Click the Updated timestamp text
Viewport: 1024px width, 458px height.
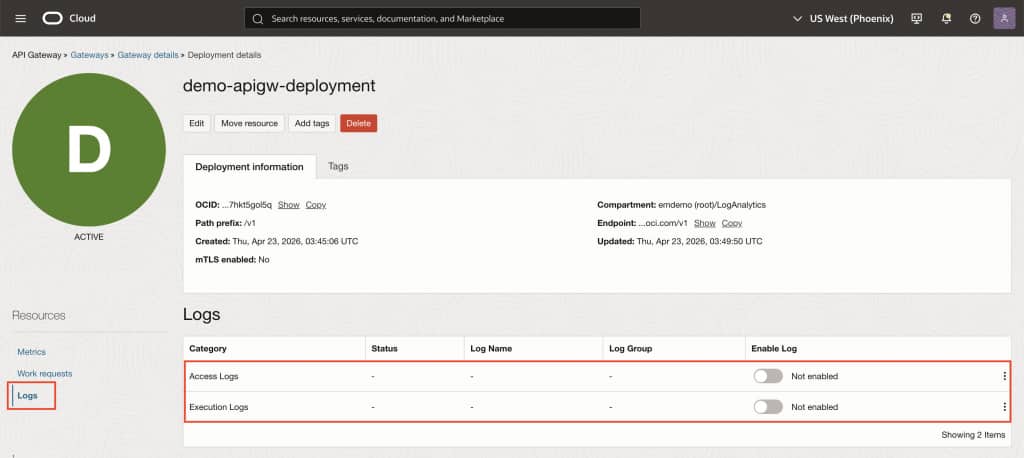point(699,241)
